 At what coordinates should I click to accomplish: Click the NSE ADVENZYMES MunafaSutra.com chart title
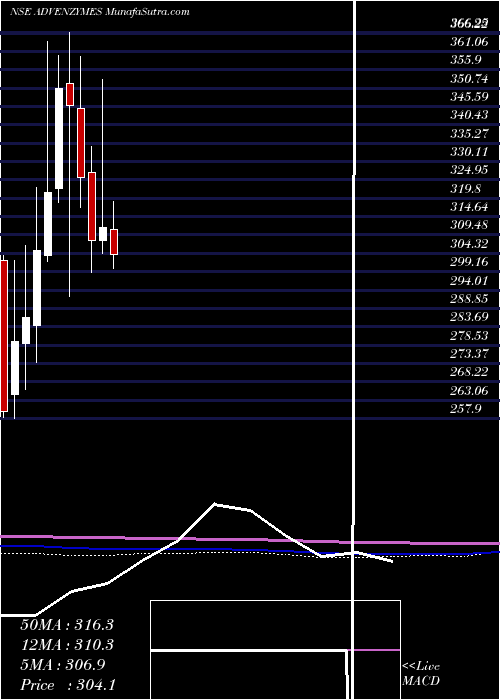point(100,12)
